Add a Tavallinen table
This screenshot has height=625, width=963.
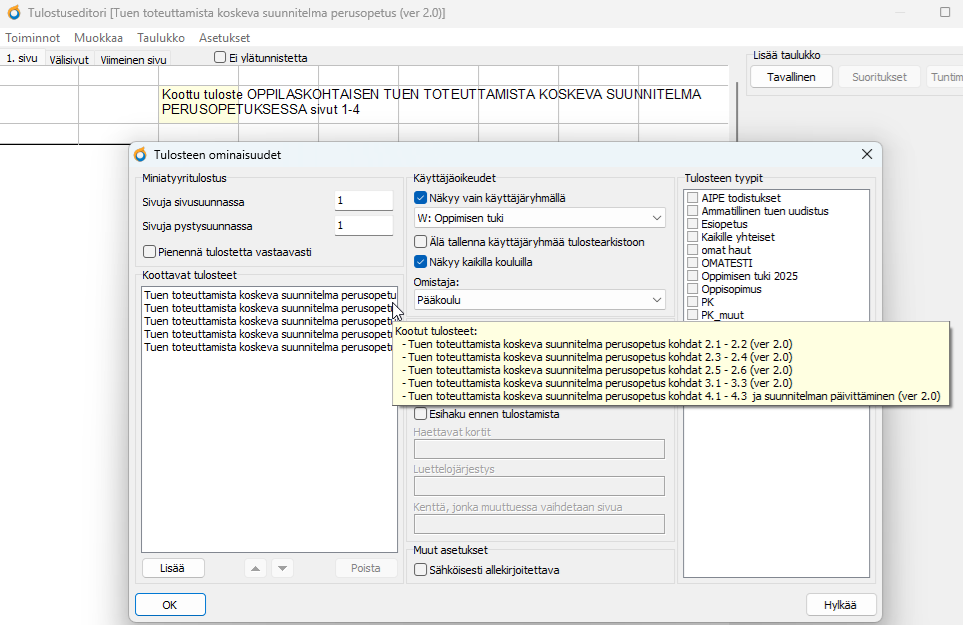[x=791, y=77]
